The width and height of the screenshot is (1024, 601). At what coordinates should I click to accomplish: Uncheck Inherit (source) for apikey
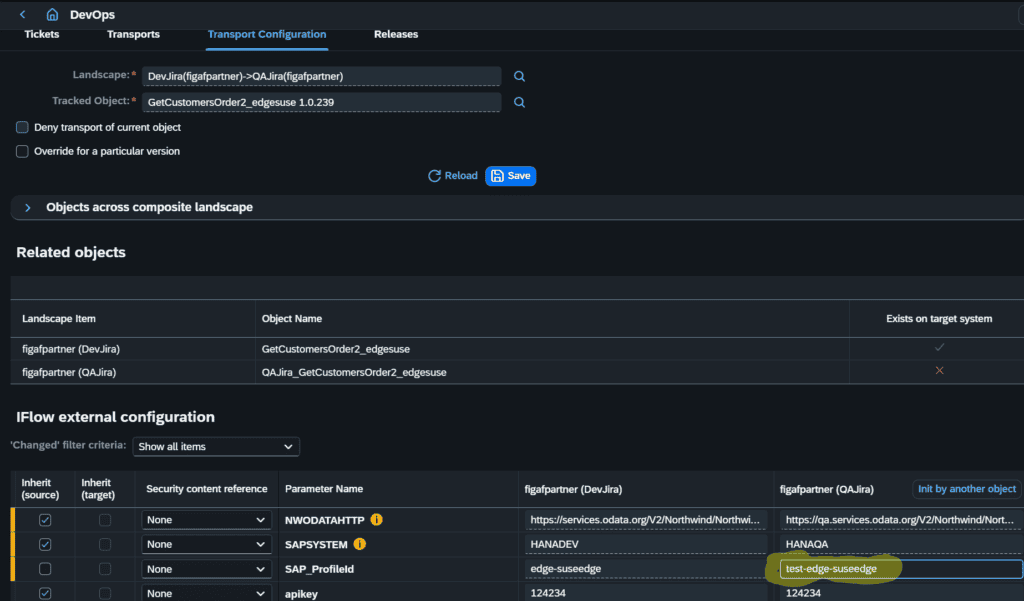coord(45,593)
